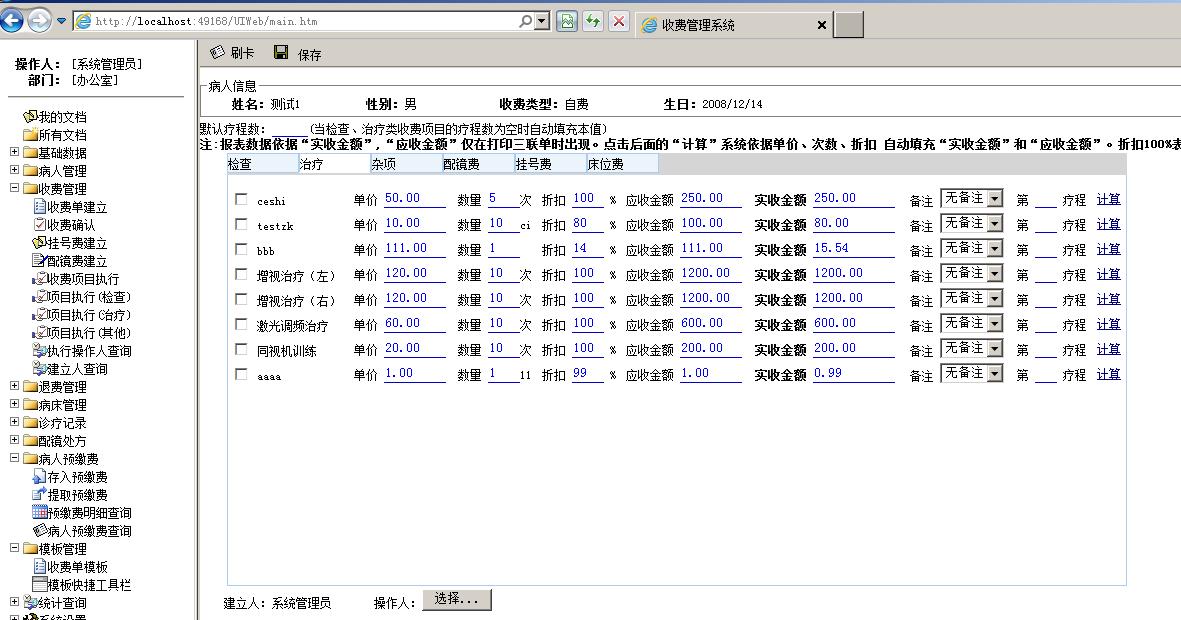Open 所有文档 folder icon
The image size is (1181, 620).
coord(30,134)
